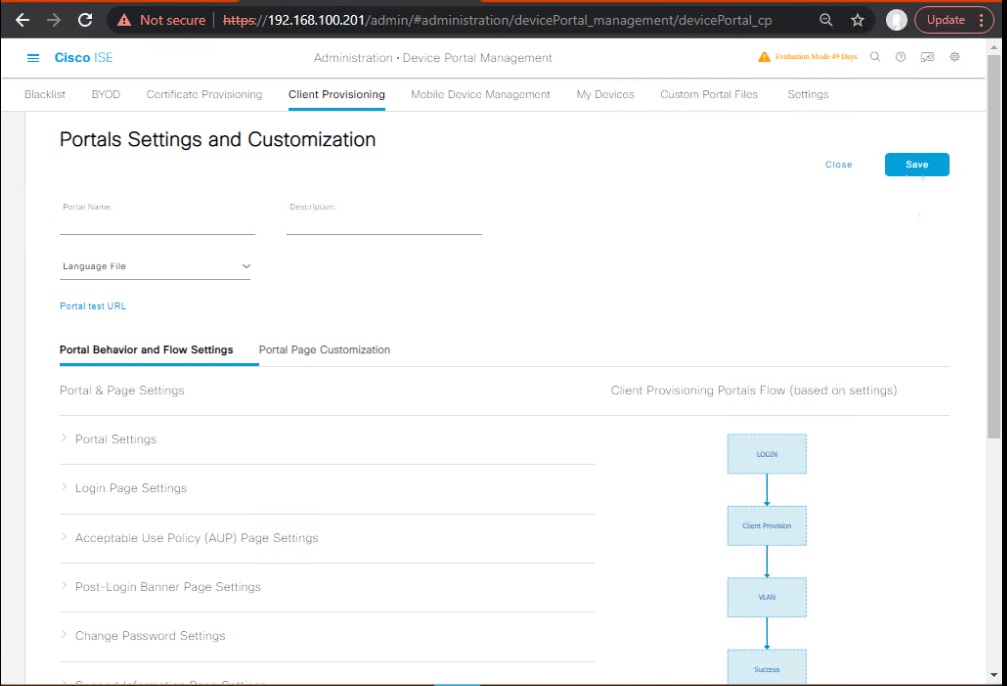
Task: Open the browser zoom magnifier icon
Action: 826,20
